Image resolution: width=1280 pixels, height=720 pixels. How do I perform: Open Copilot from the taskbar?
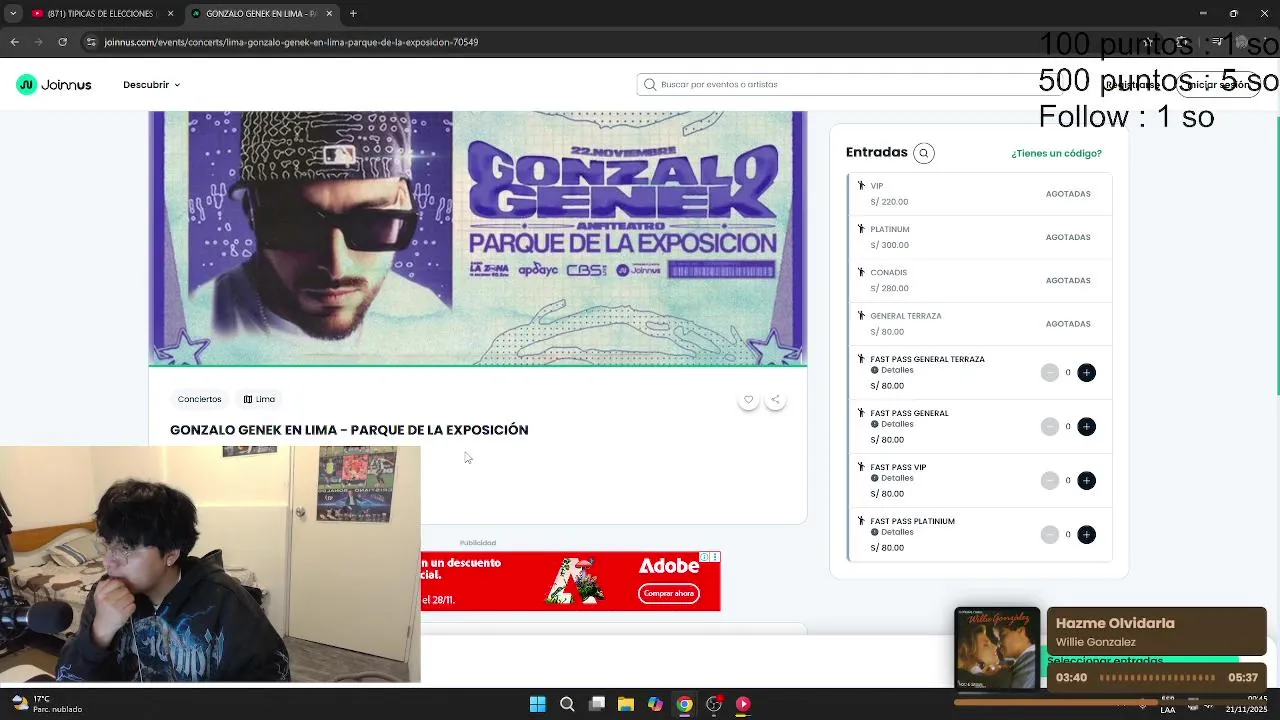pyautogui.click(x=655, y=704)
